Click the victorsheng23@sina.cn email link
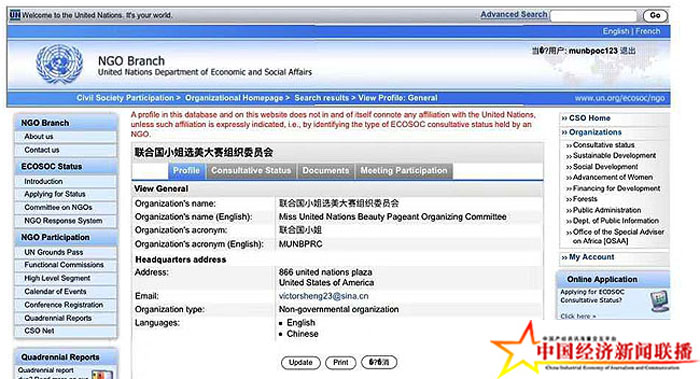 pos(324,296)
